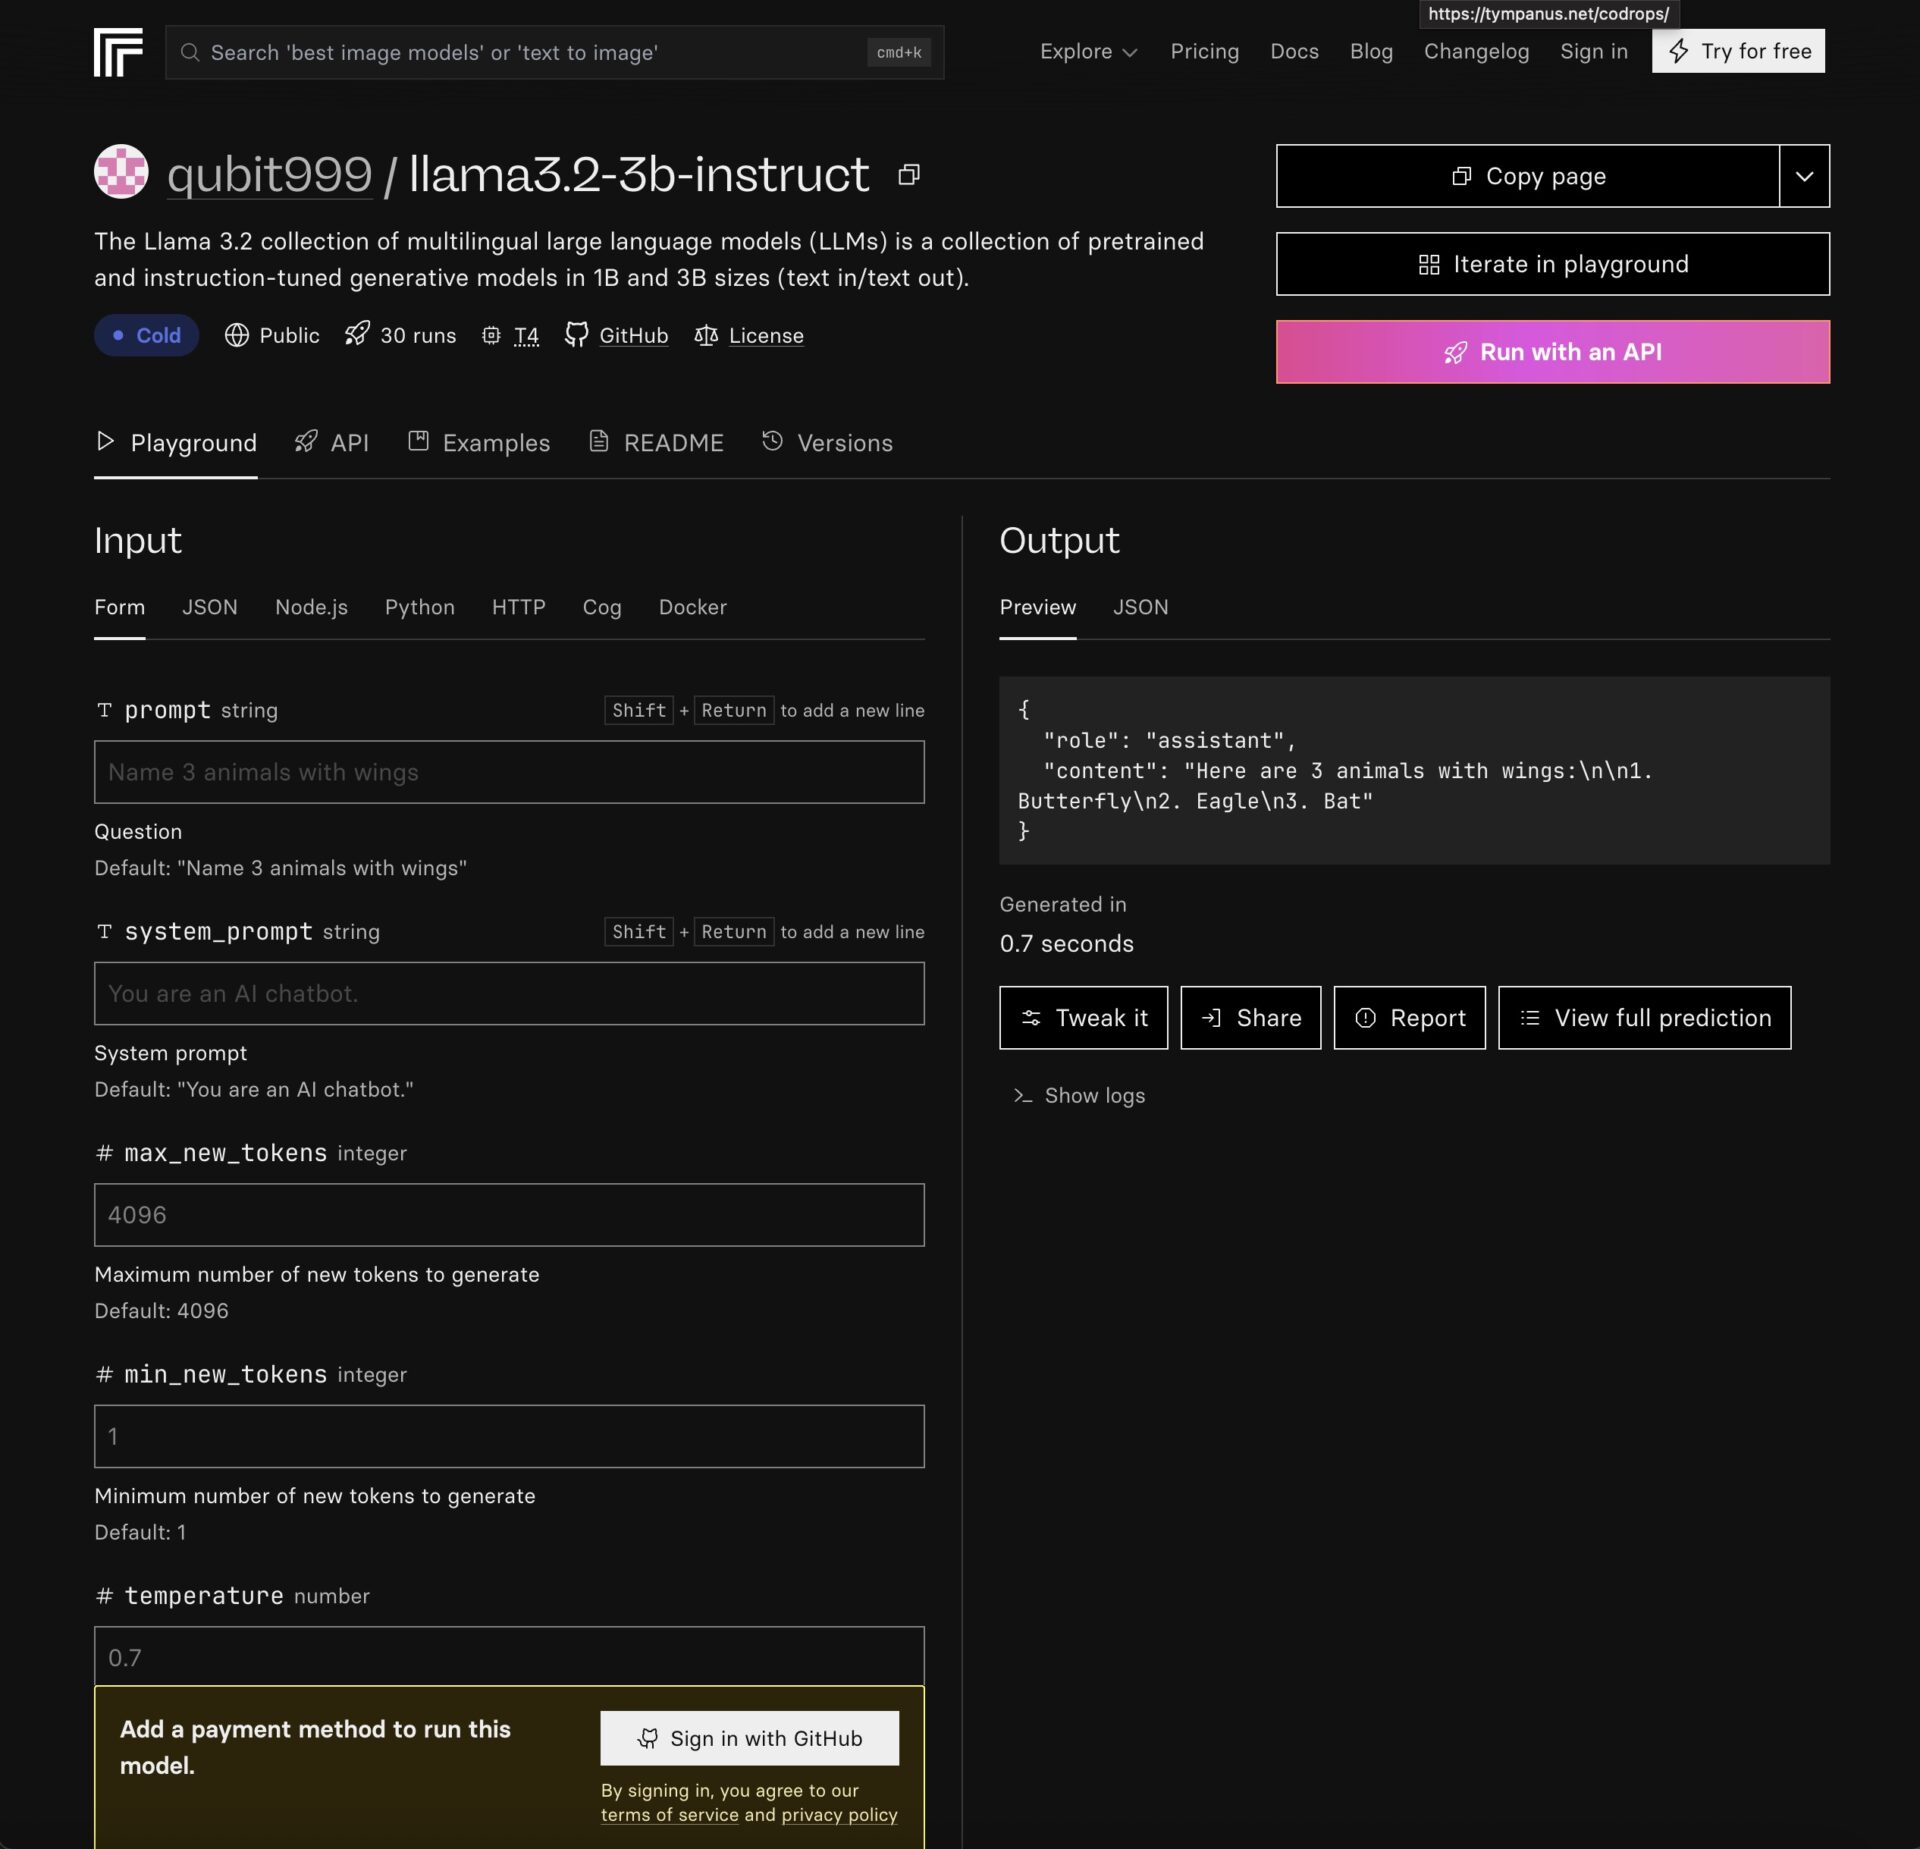1920x1849 pixels.
Task: Click the search magnifier icon
Action: (190, 52)
